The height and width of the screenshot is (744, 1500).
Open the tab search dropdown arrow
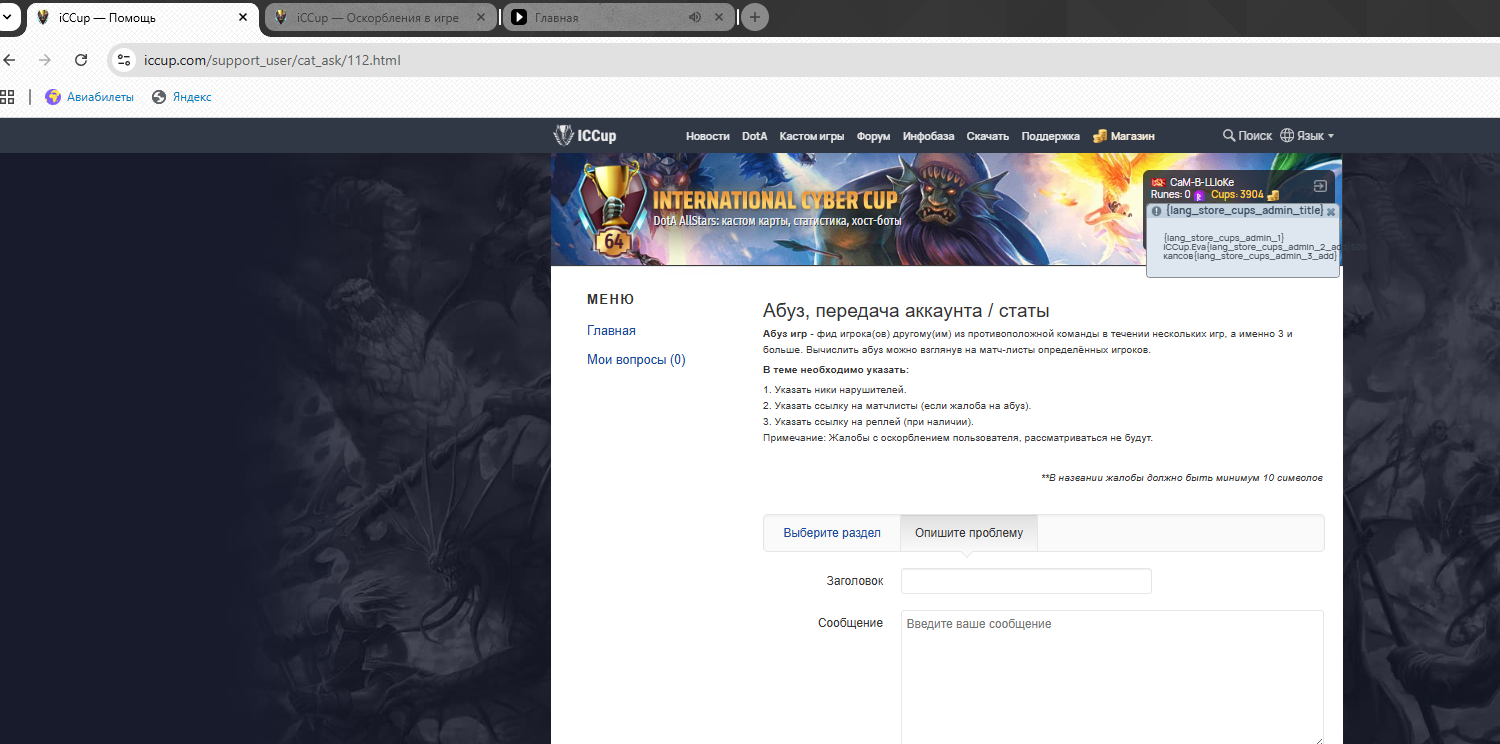tap(8, 17)
